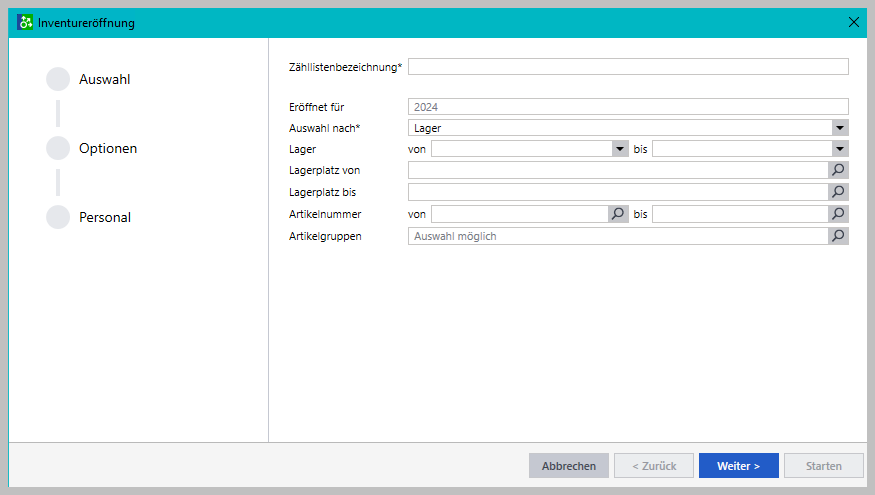Expand the Lager bis dropdown arrow
The height and width of the screenshot is (495, 875).
[x=840, y=149]
